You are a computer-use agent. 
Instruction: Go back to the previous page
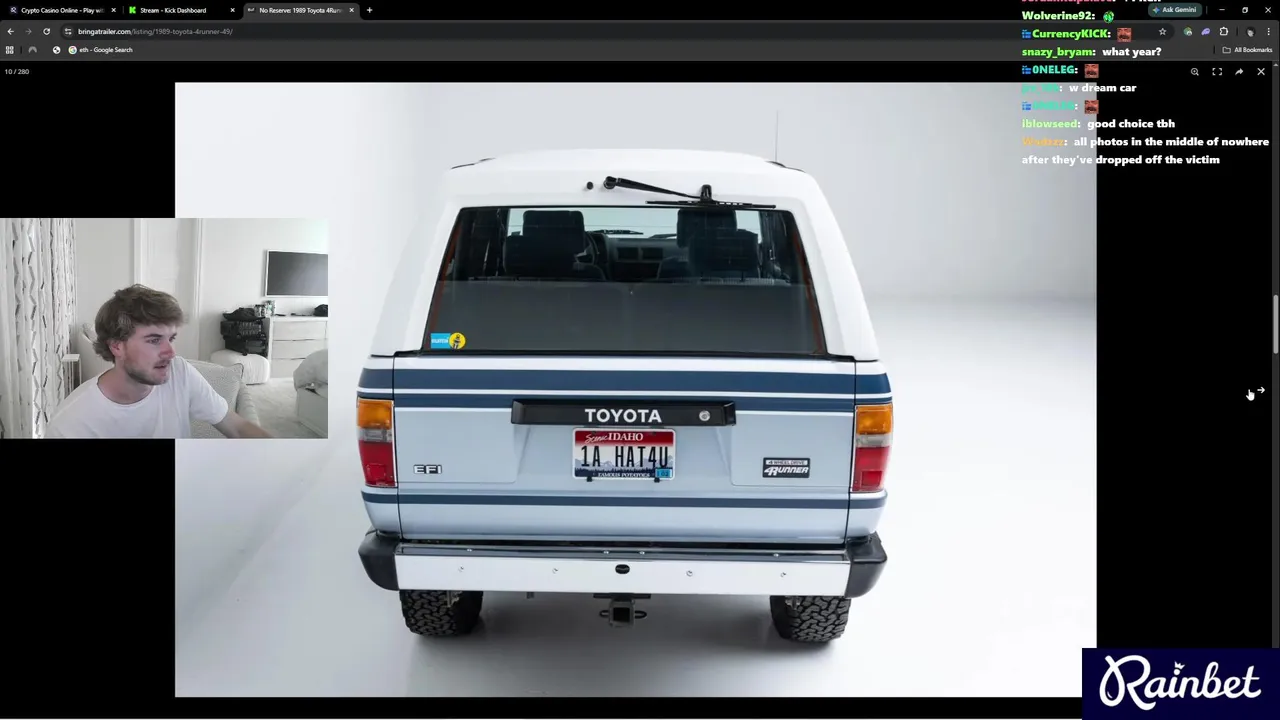[x=10, y=31]
